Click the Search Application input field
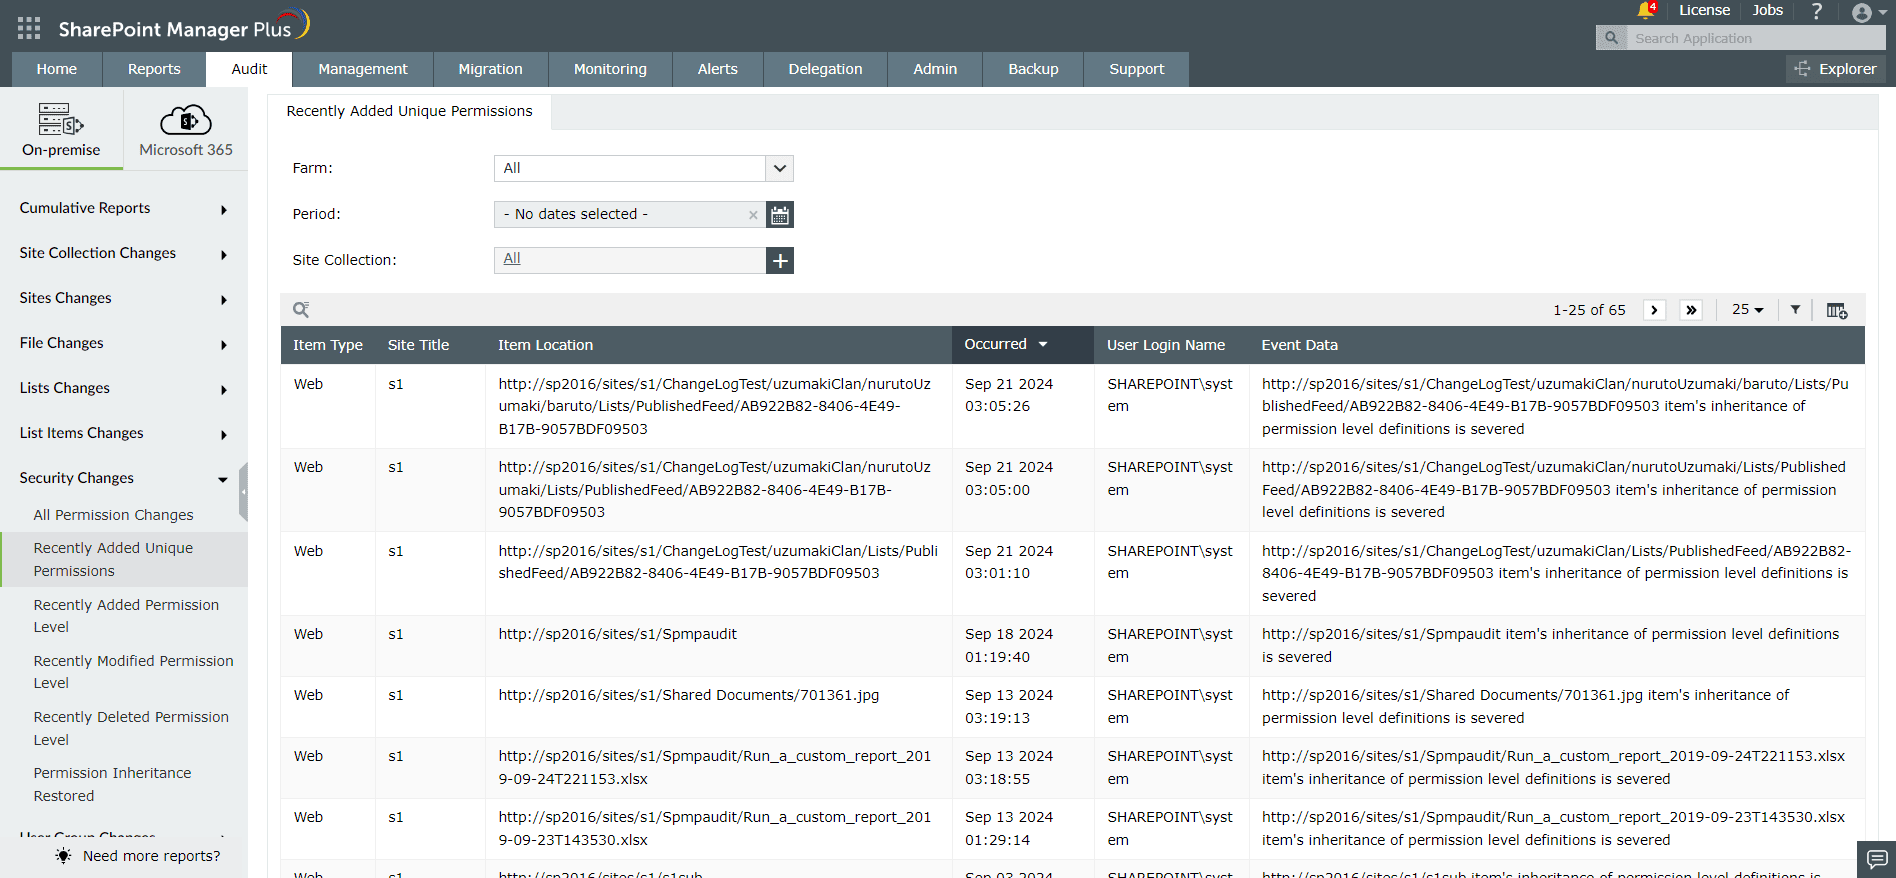Screen dimensions: 1896x878 tap(1755, 38)
